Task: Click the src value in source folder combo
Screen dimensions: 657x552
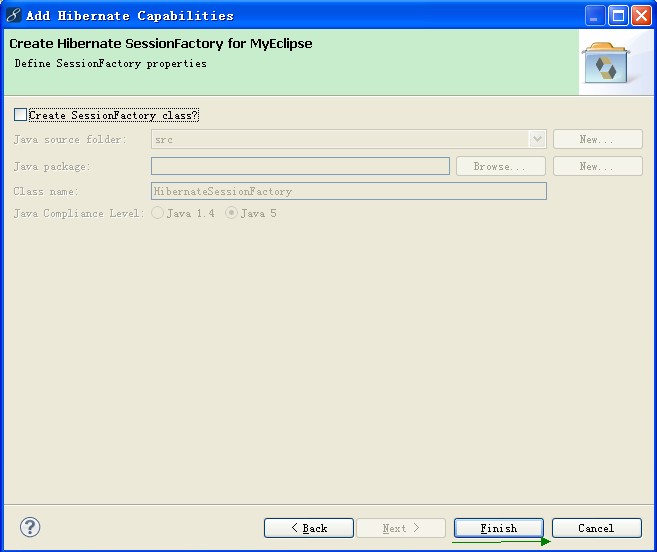Action: 164,140
